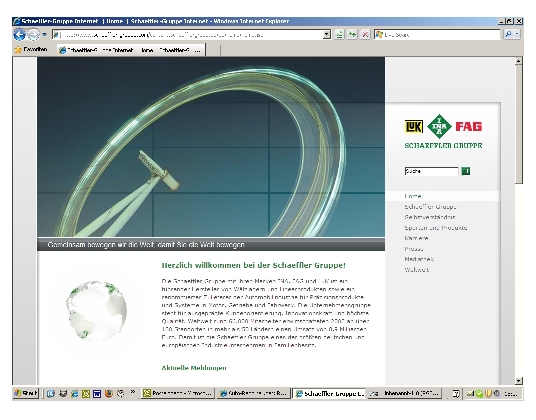This screenshot has width=536, height=420.
Task: Click the page scrollbar down arrow
Action: 519,381
